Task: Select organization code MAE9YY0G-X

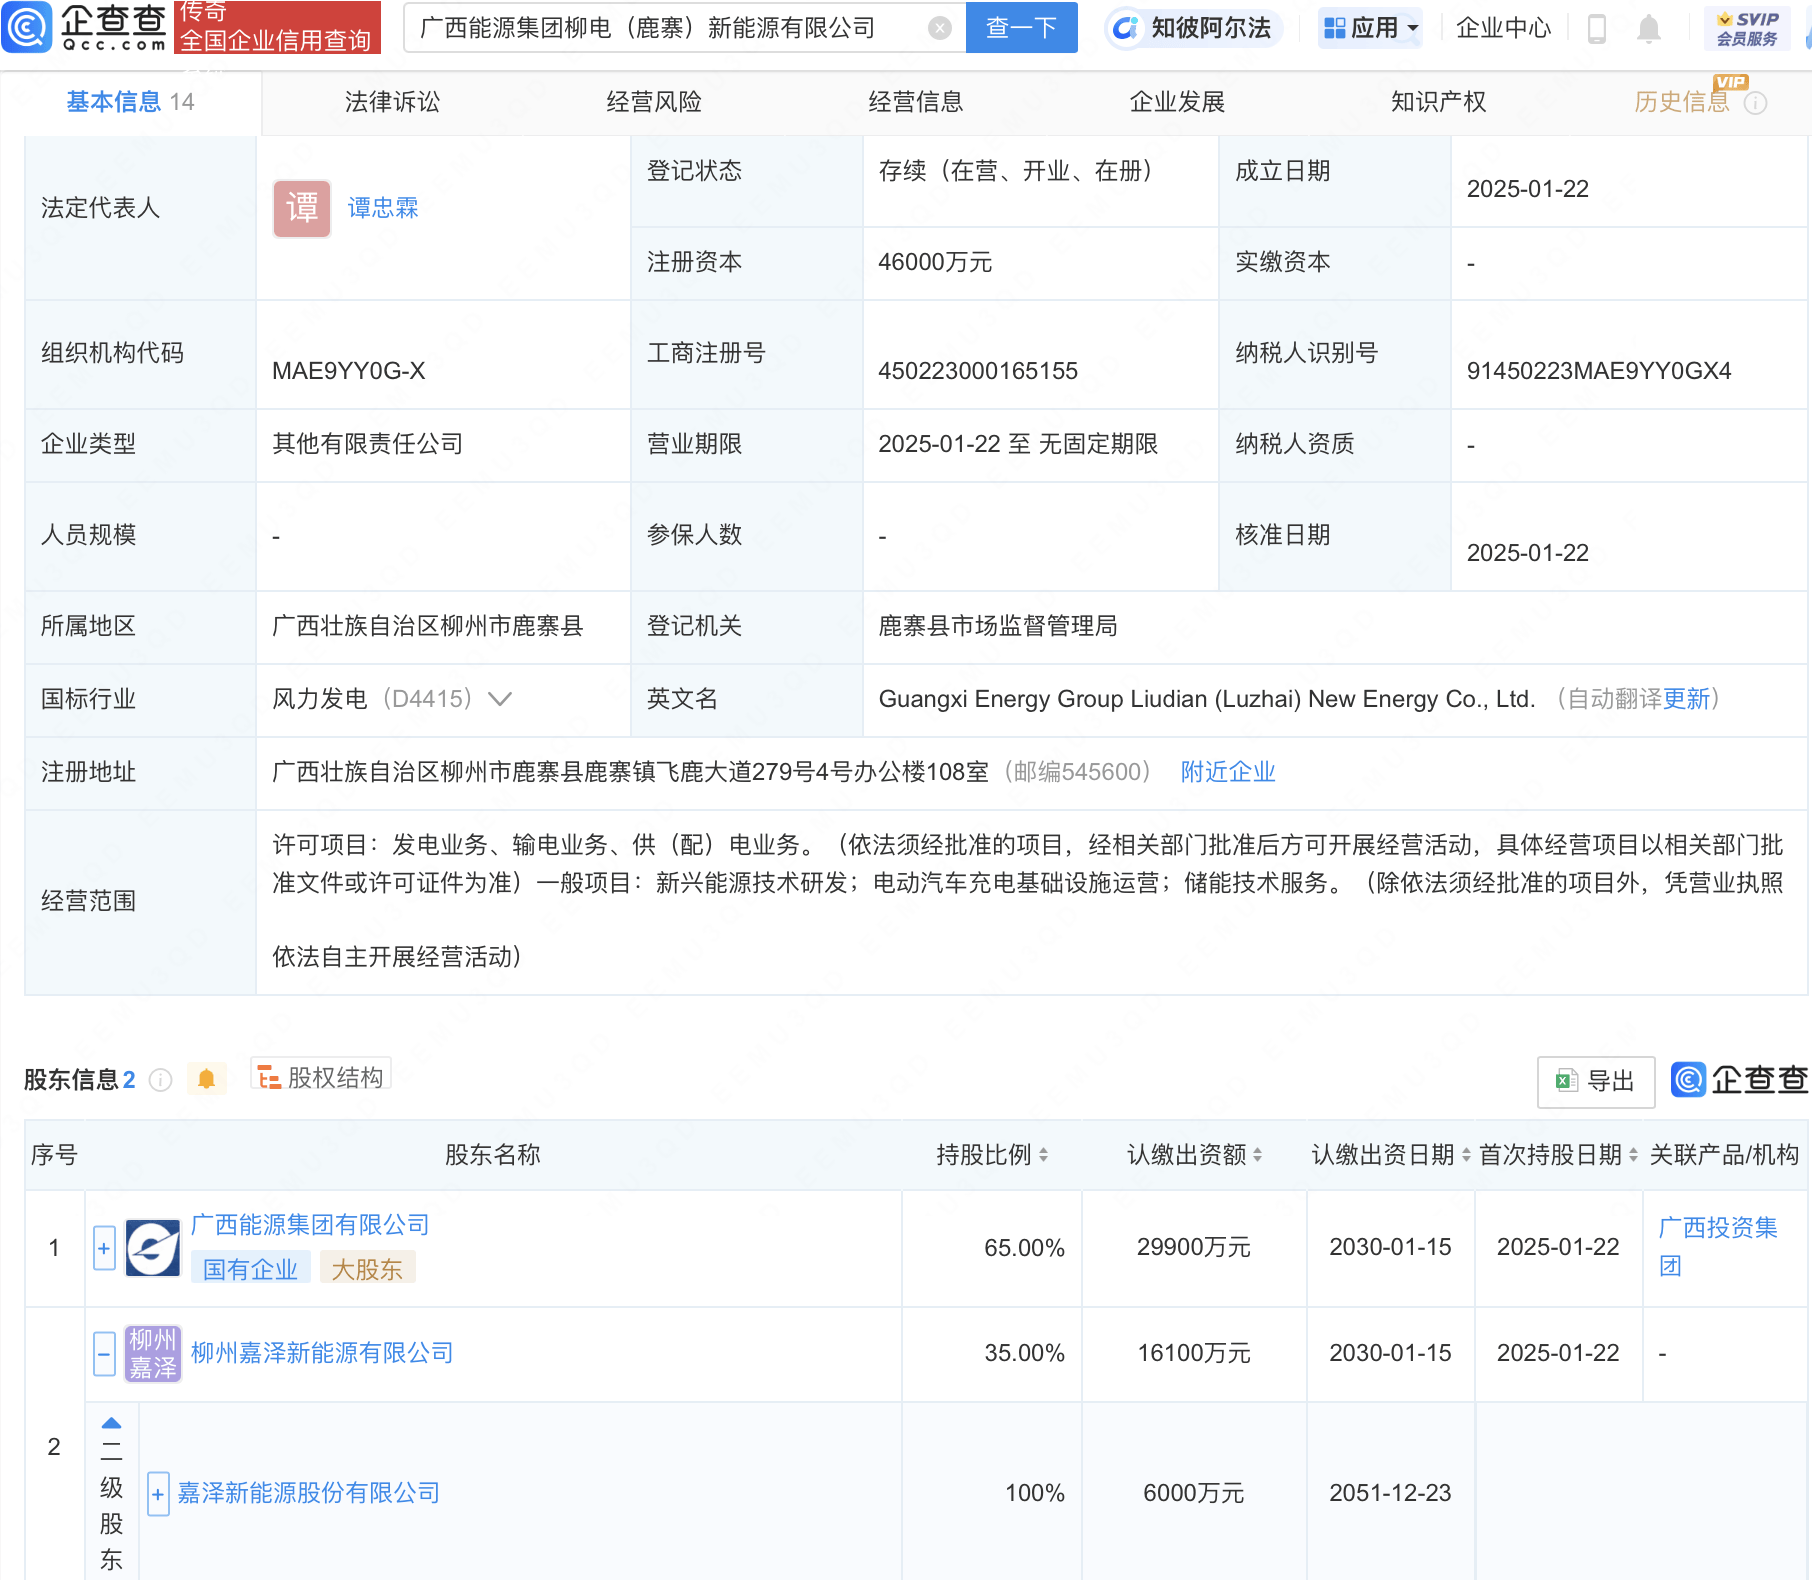Action: click(349, 371)
